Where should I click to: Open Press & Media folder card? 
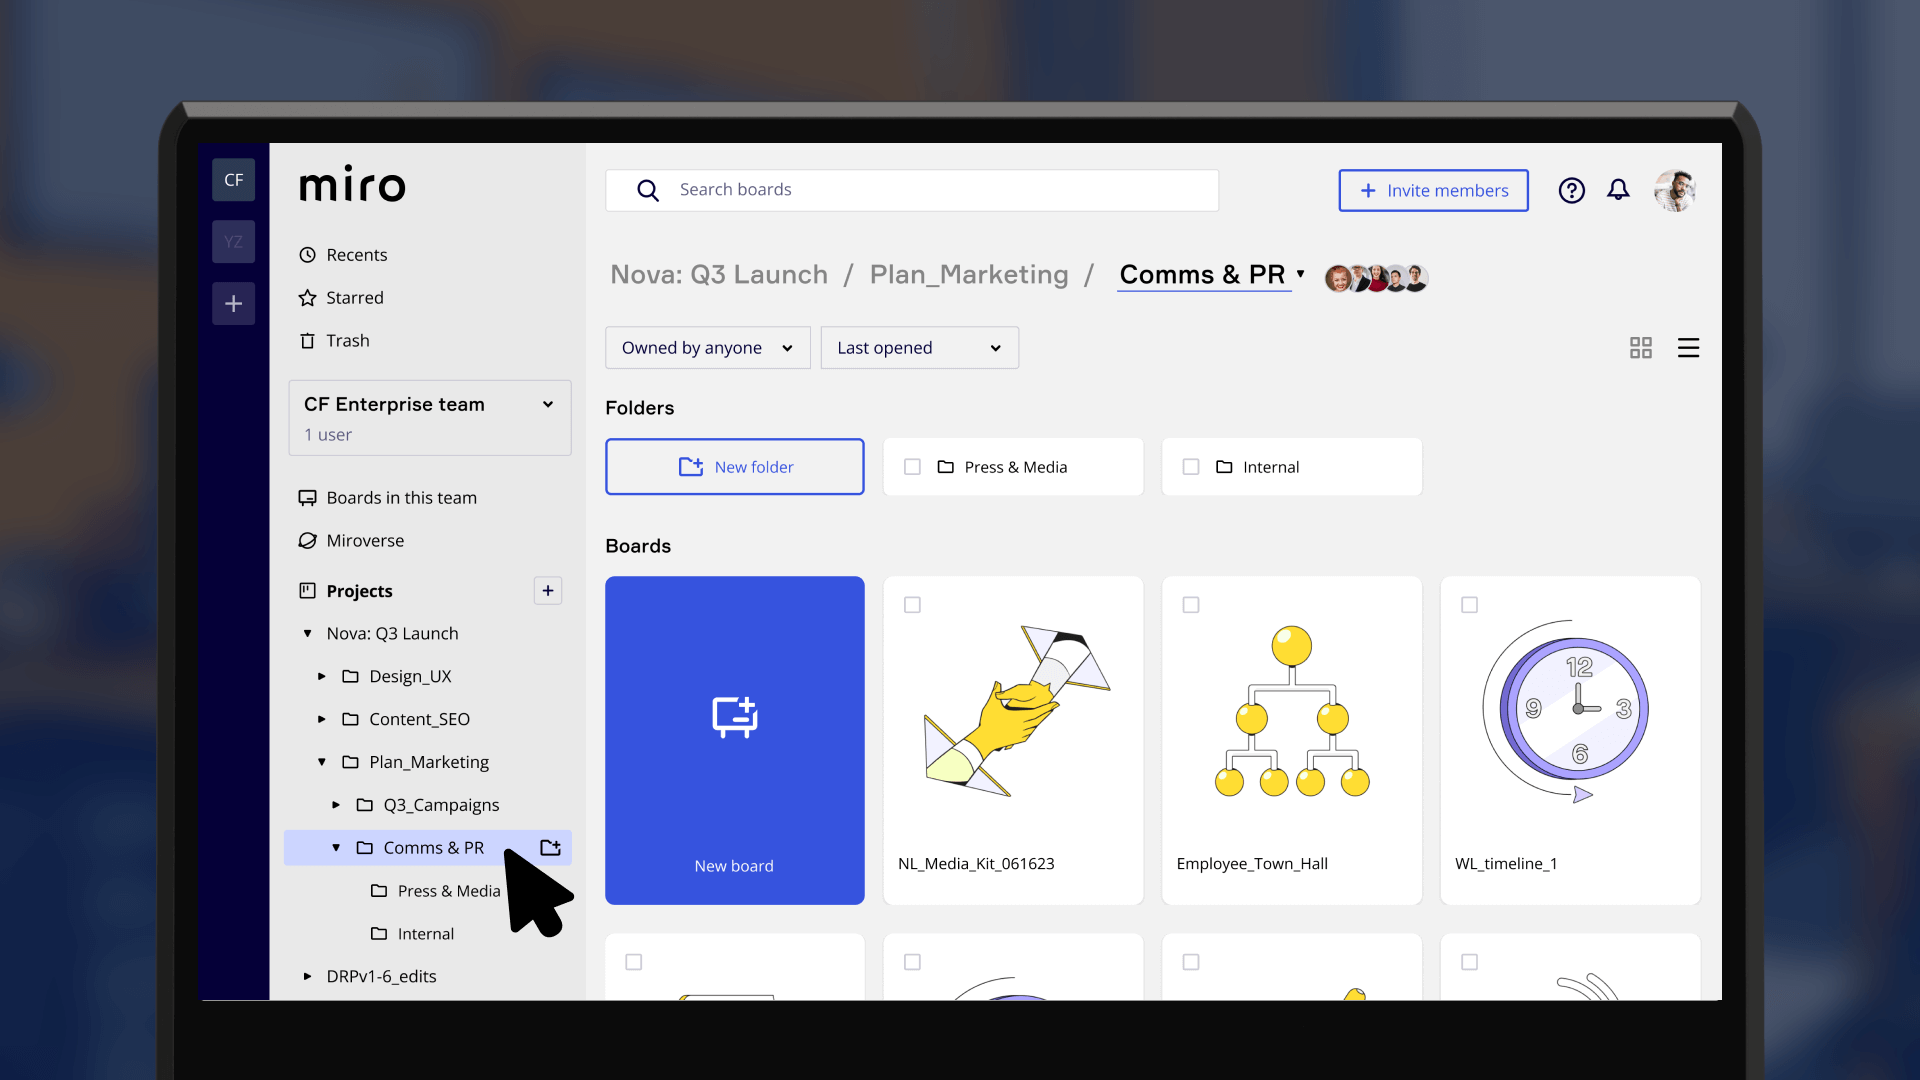tap(1013, 467)
